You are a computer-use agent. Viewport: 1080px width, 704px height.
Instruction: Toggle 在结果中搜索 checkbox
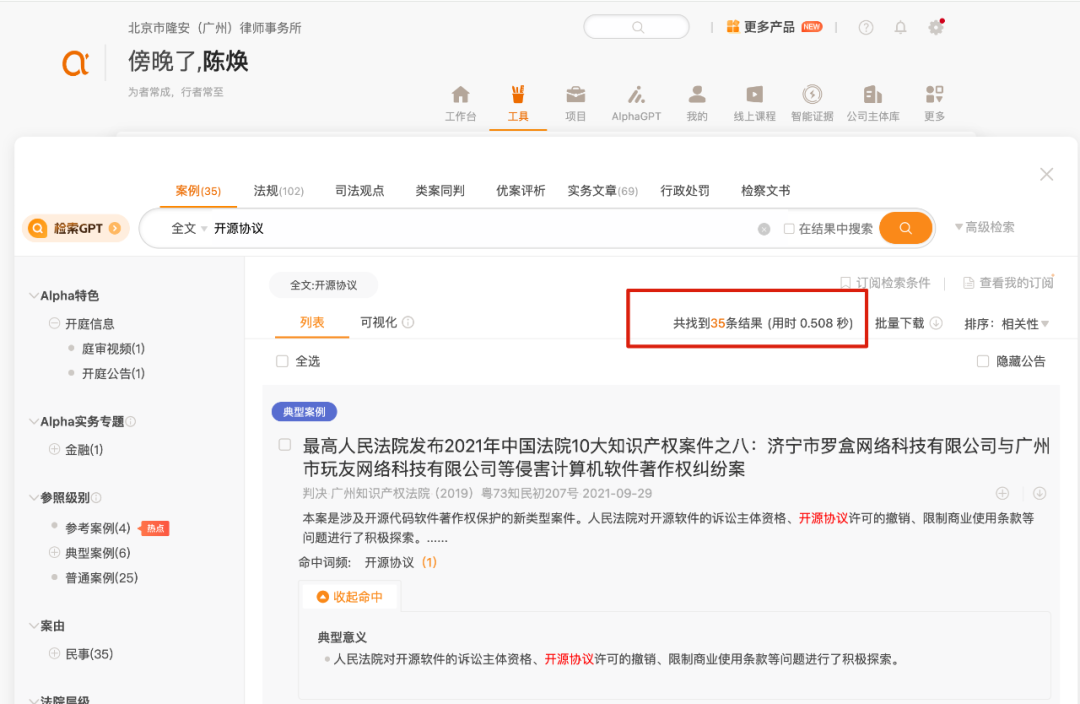click(789, 229)
